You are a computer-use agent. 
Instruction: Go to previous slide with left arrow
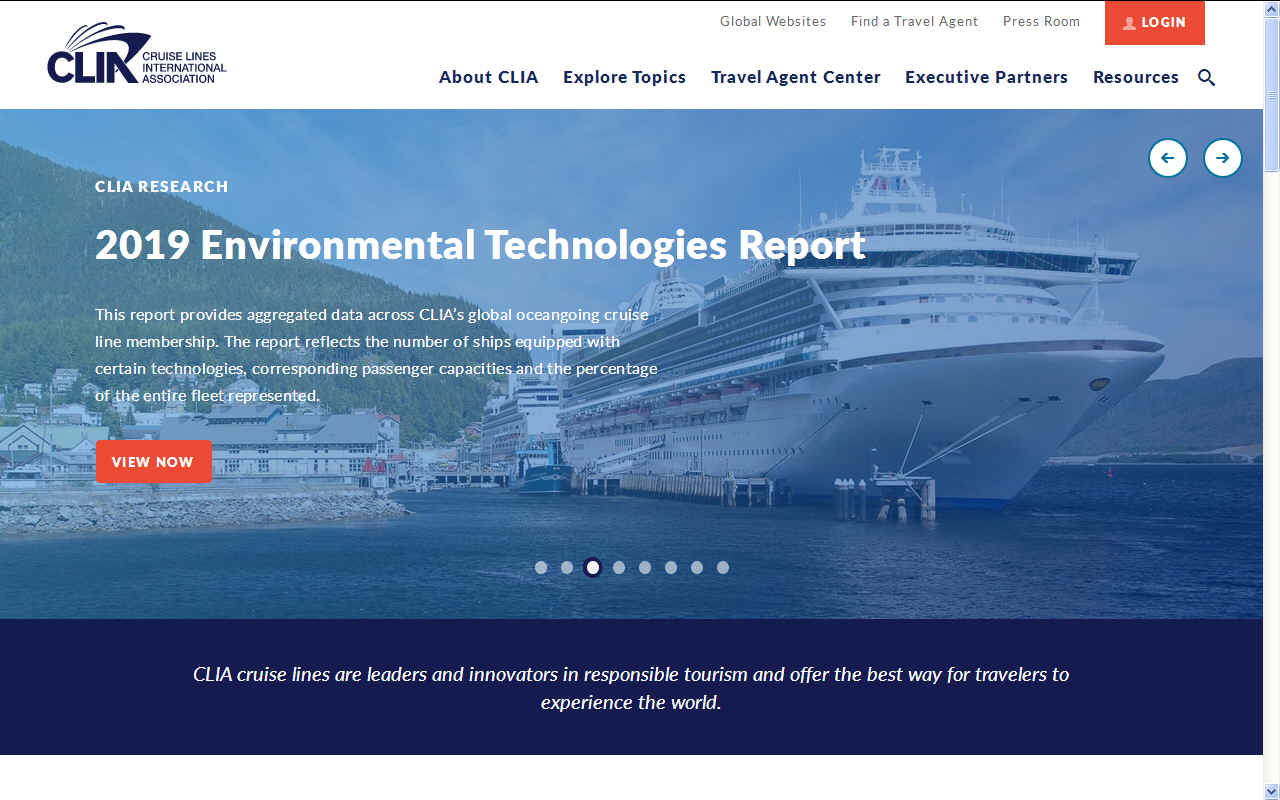pyautogui.click(x=1168, y=158)
